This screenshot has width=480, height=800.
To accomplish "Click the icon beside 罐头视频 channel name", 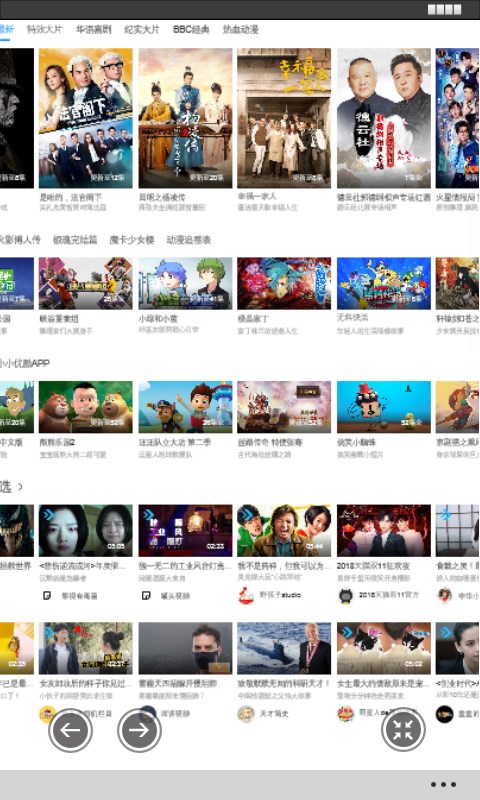I will click(x=146, y=595).
